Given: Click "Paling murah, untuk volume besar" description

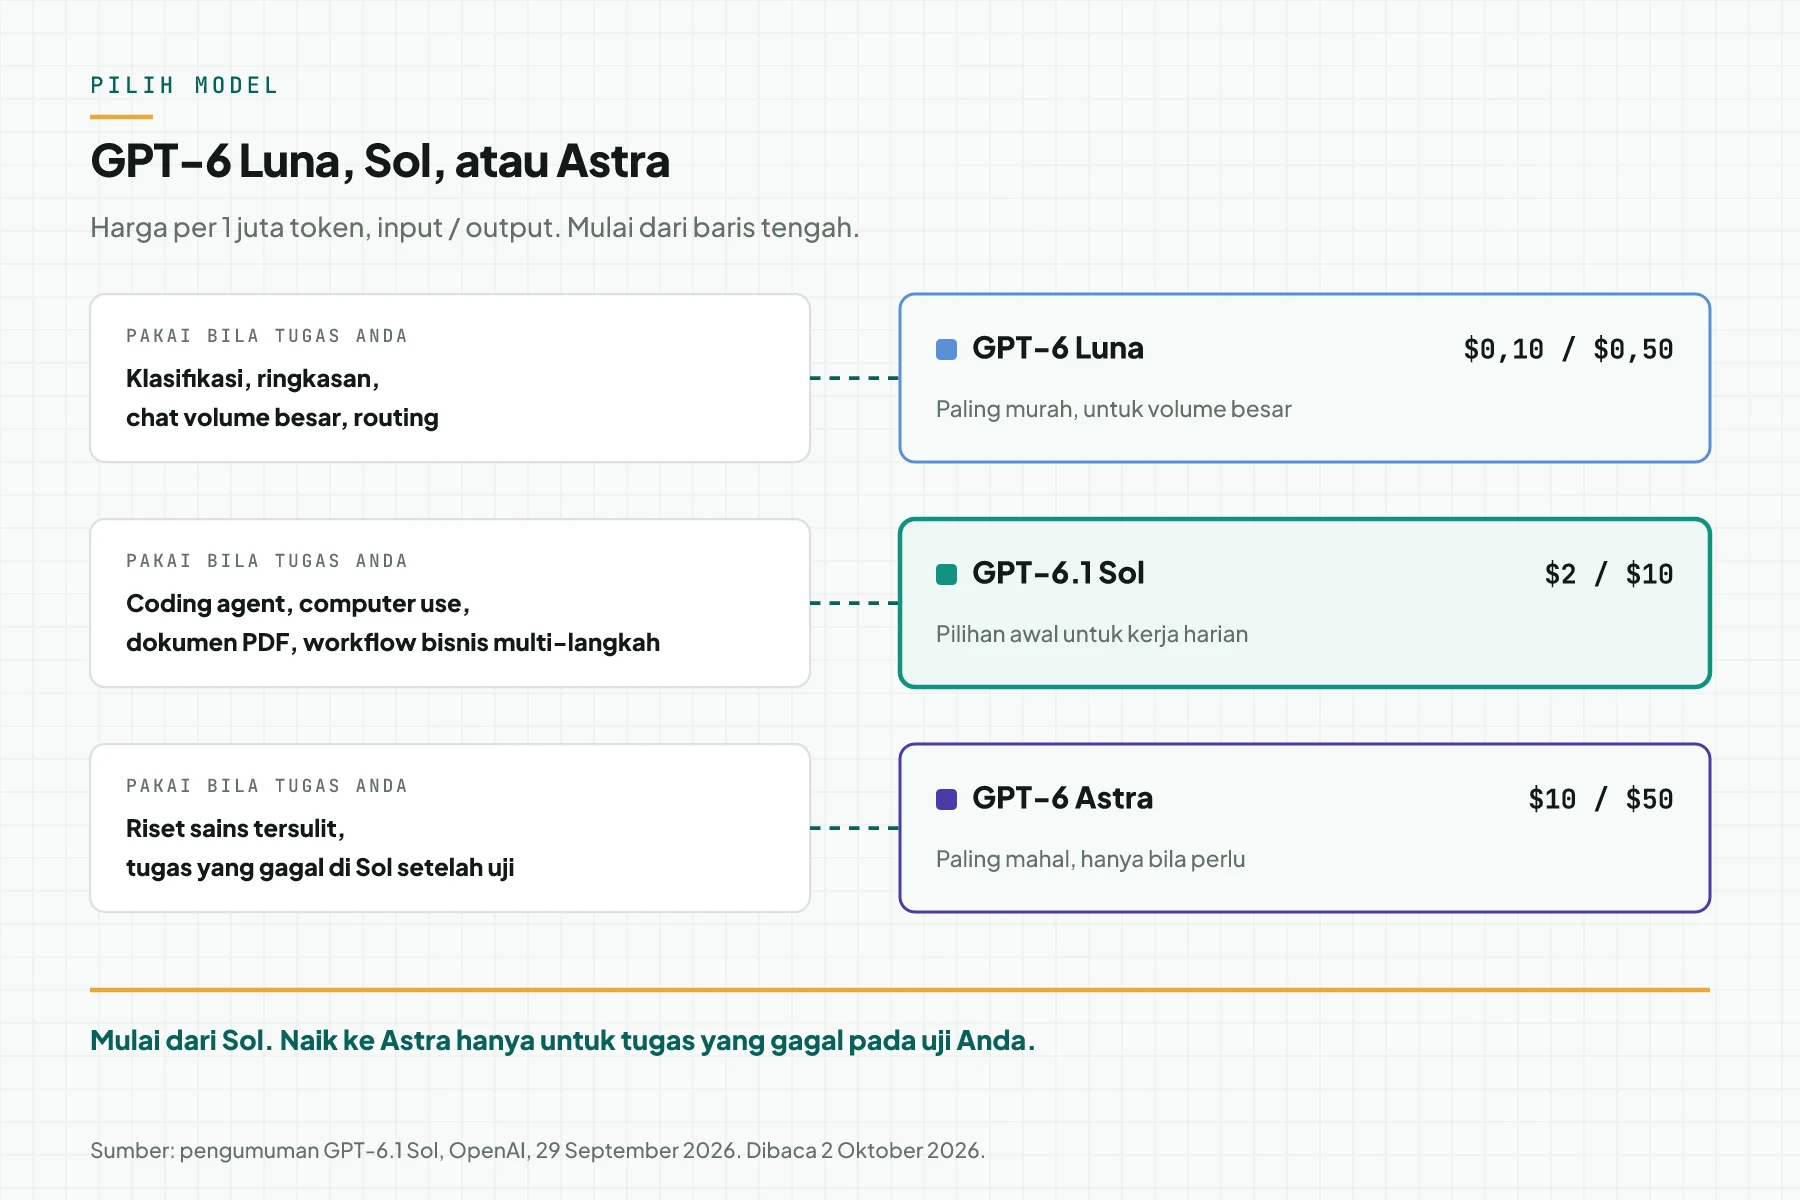Looking at the screenshot, I should point(1114,409).
